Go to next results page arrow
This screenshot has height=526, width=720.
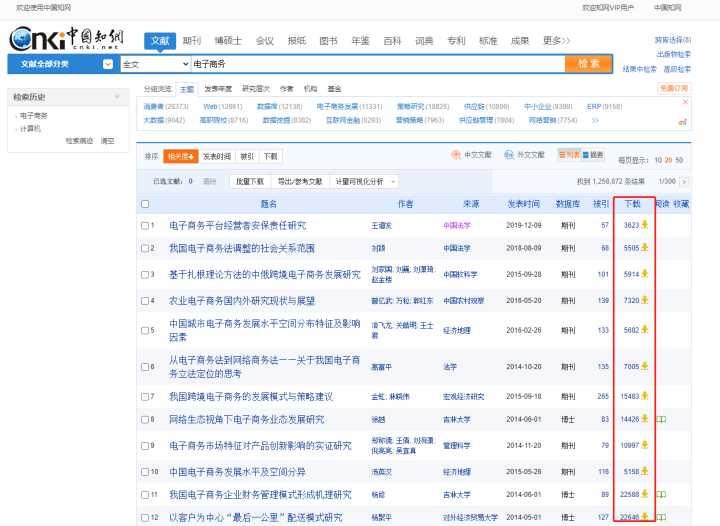click(684, 182)
